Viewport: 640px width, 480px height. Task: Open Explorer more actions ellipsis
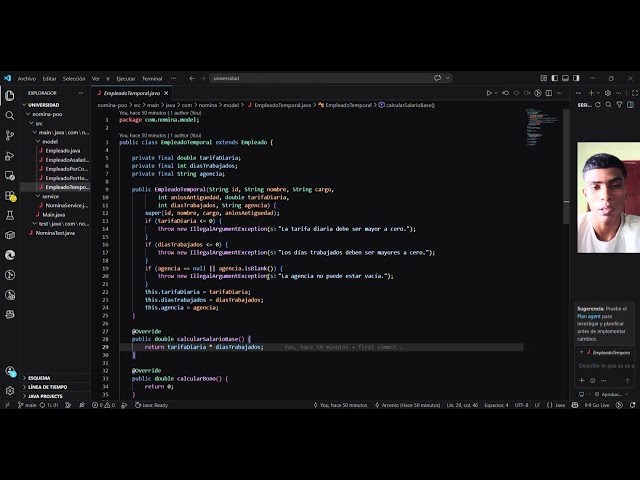pos(81,93)
